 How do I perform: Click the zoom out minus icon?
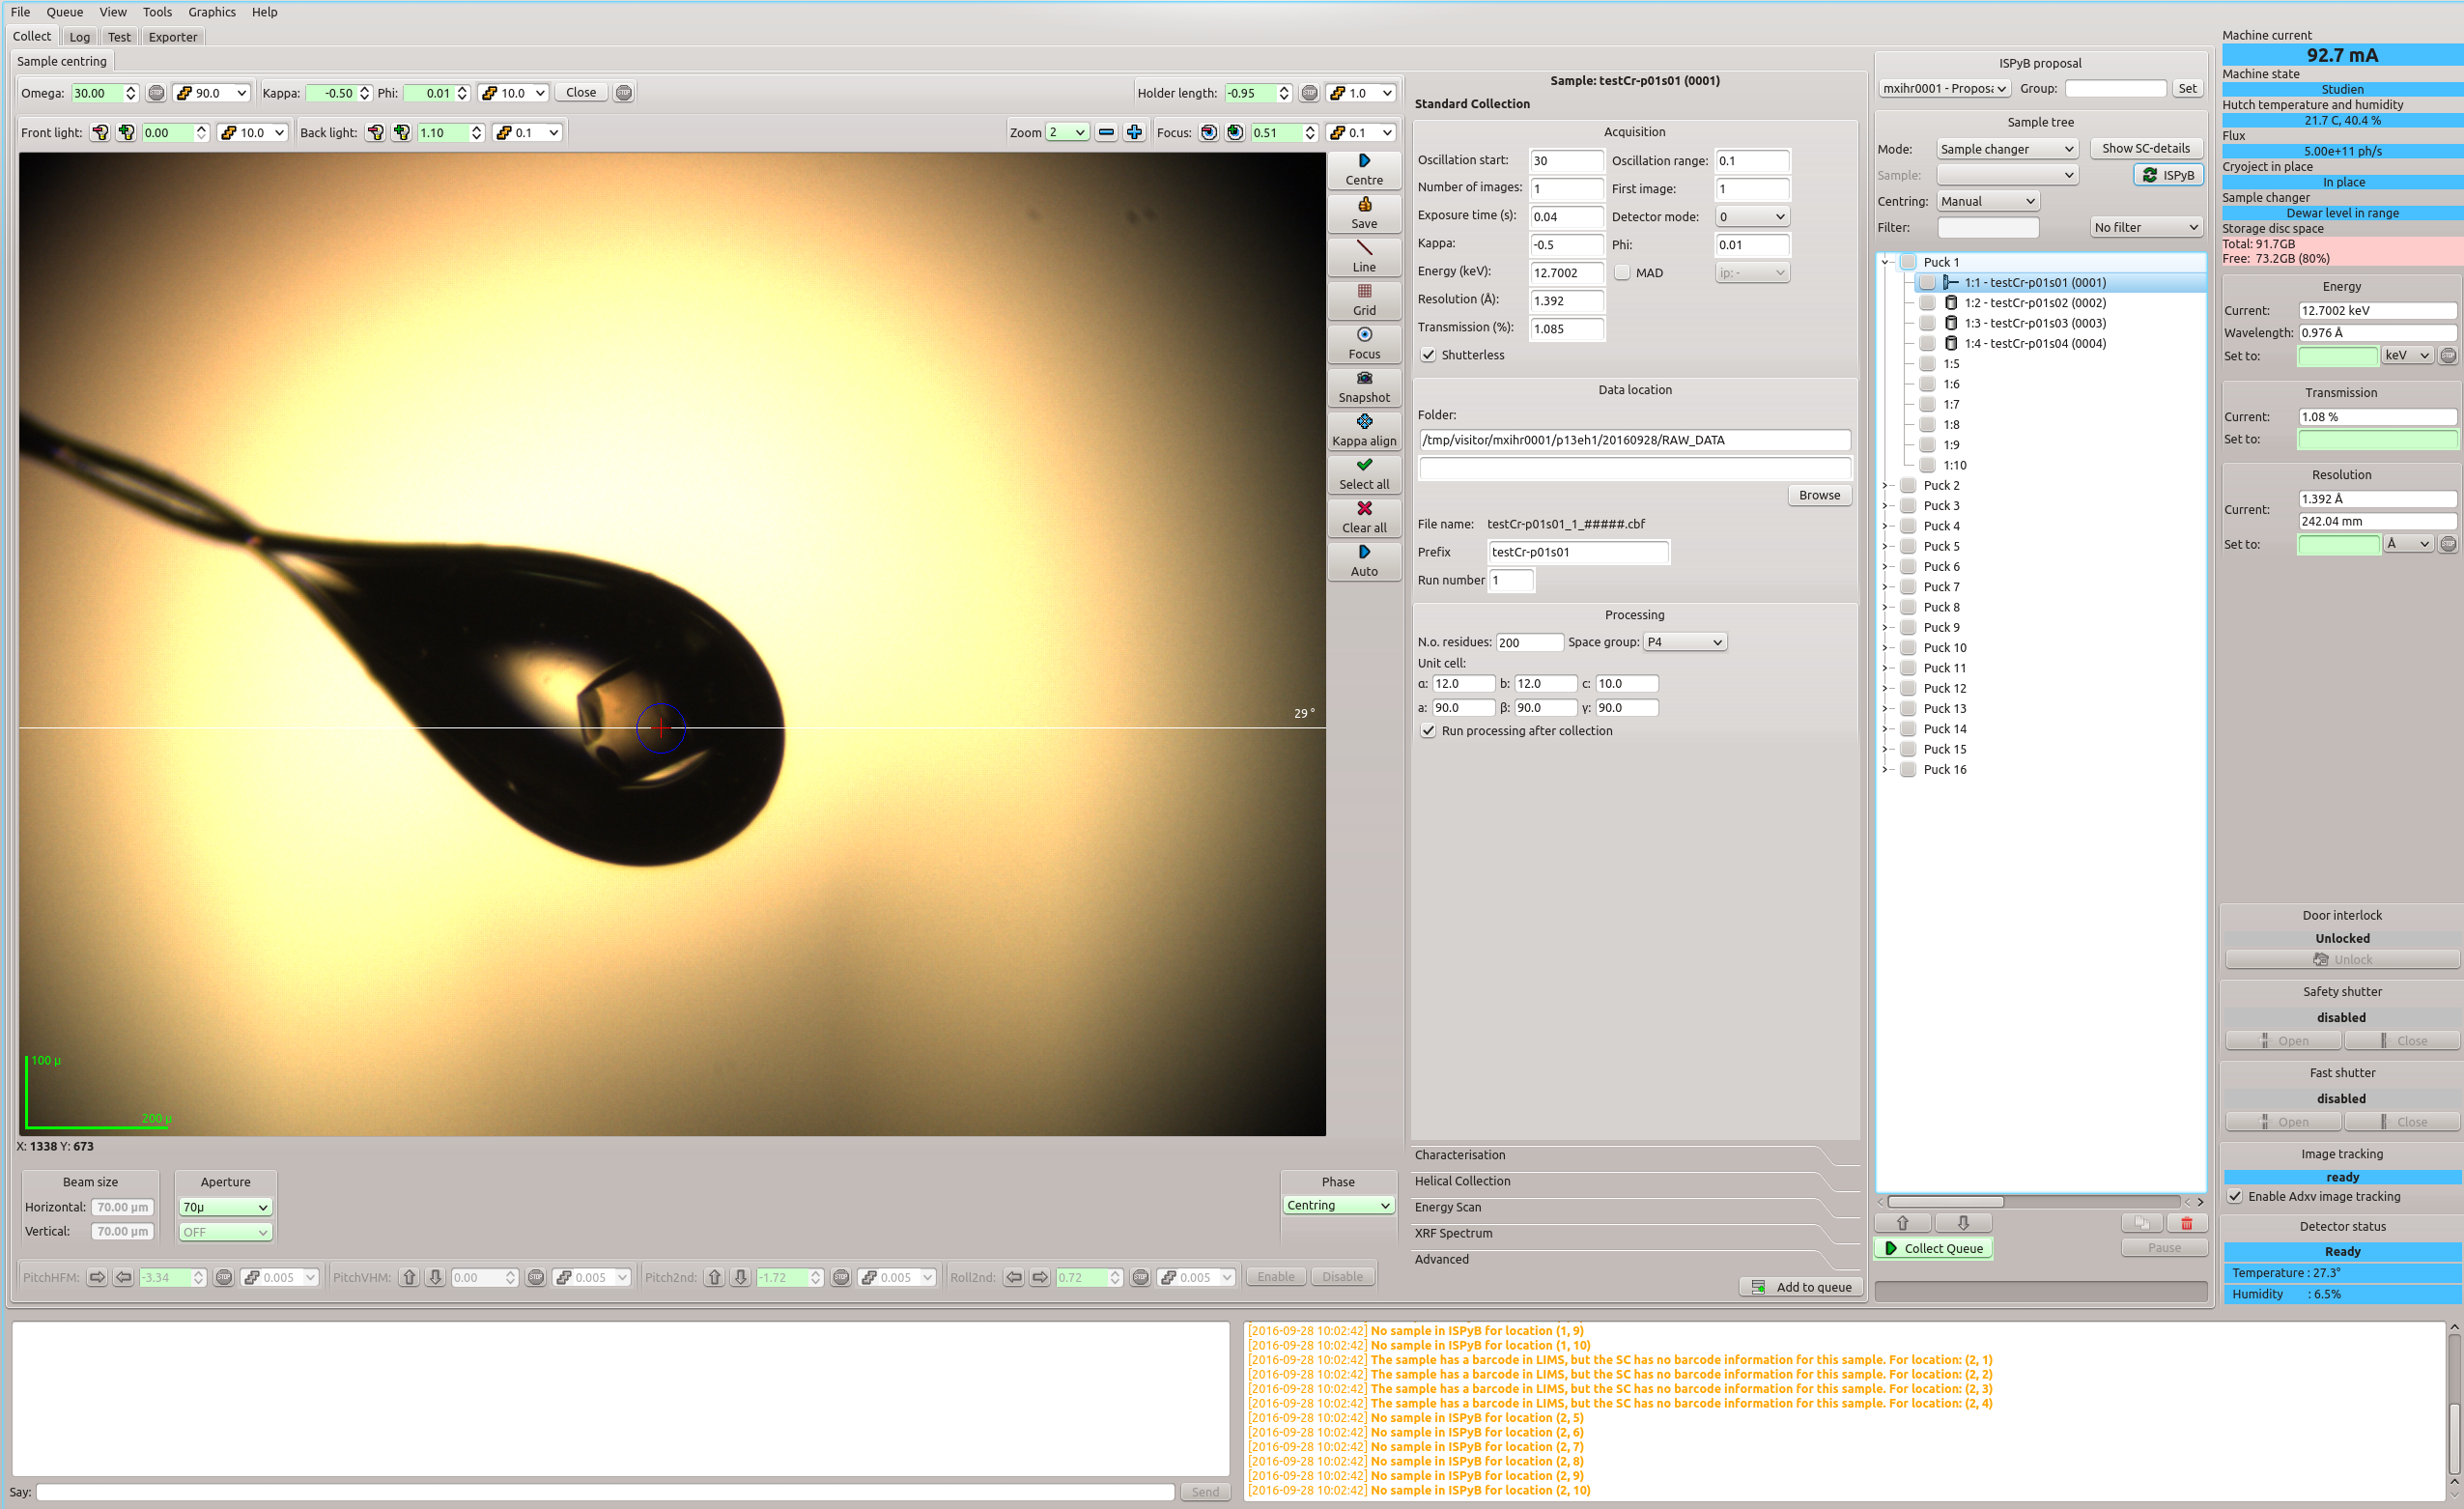[x=1106, y=132]
